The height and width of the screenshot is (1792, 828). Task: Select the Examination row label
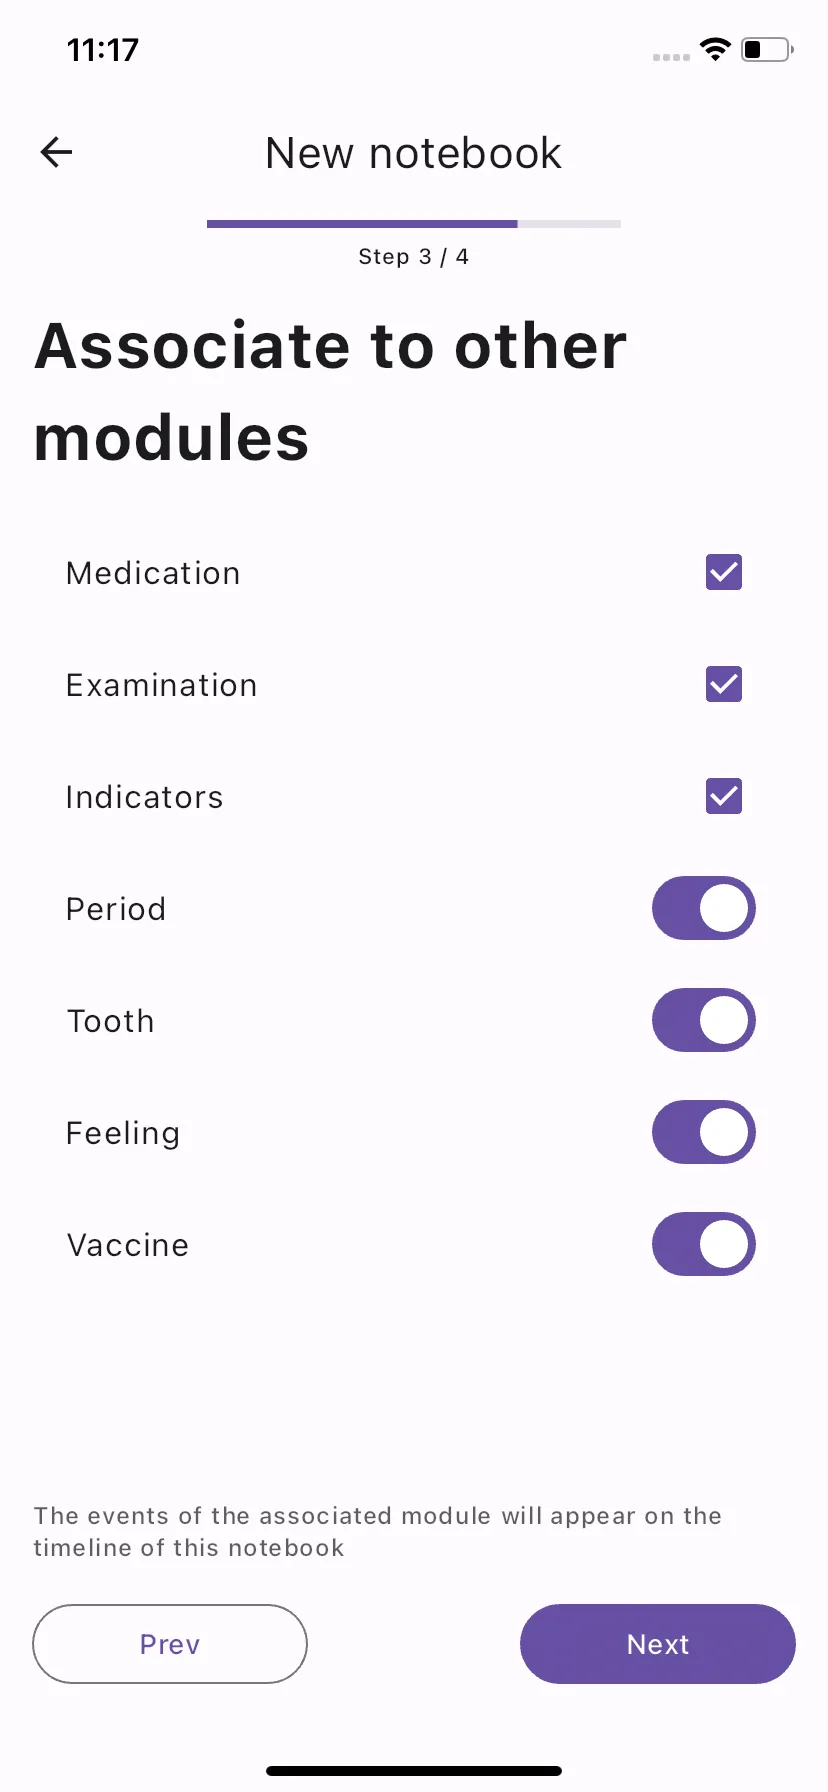162,685
